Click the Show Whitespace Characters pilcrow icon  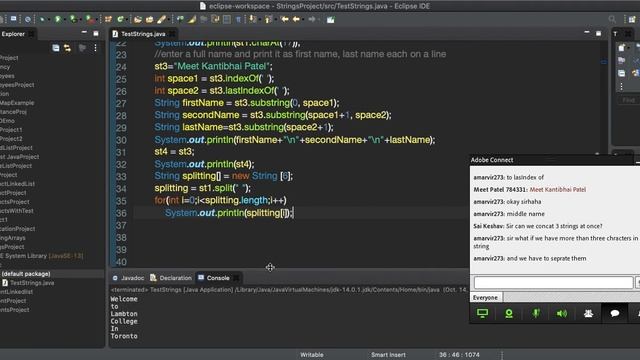[238, 19]
